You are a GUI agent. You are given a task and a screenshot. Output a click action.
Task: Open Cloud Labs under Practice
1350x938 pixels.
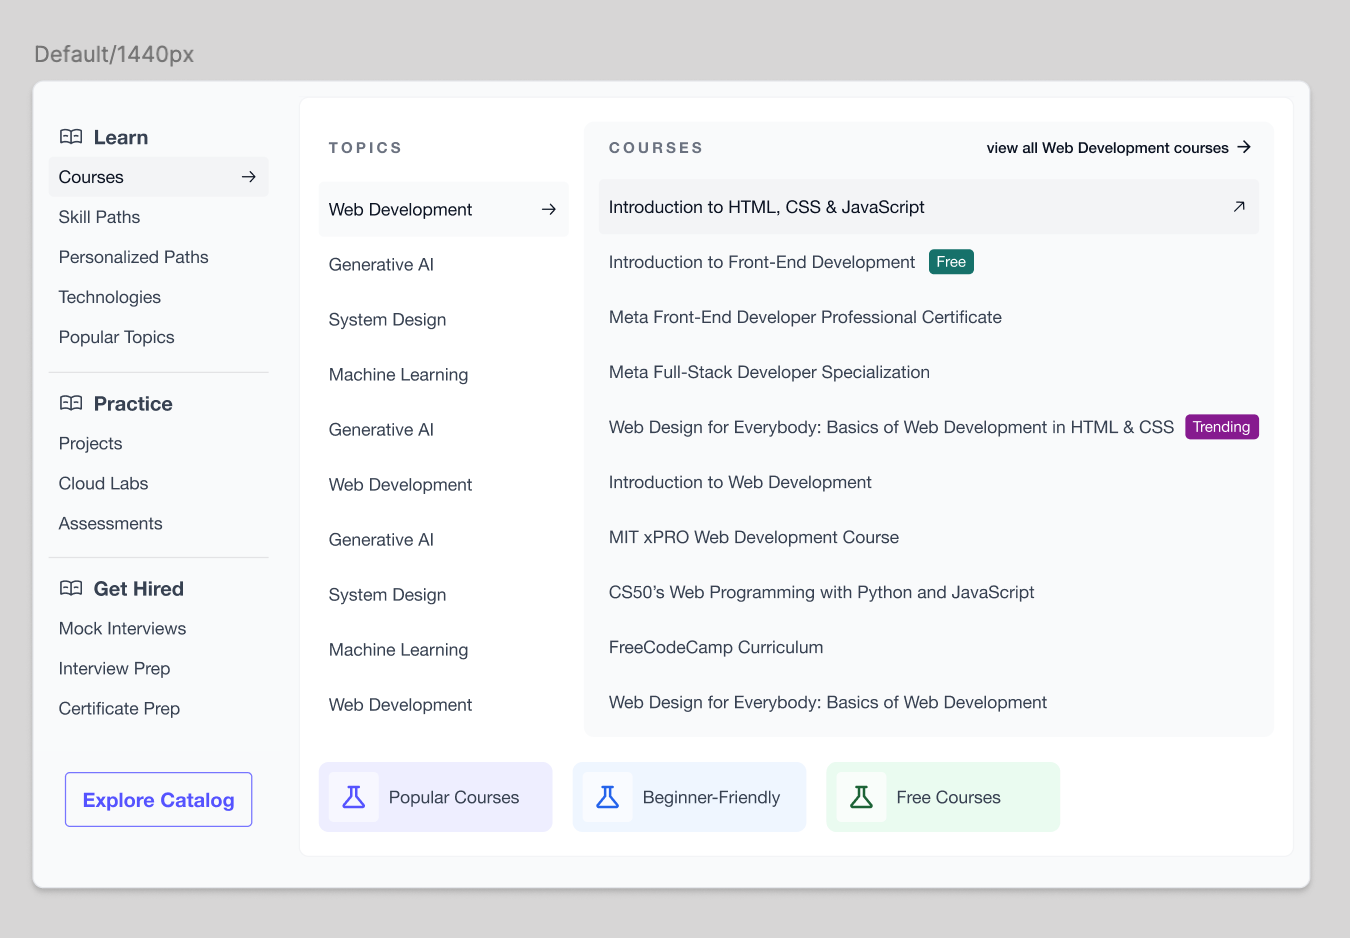point(104,483)
